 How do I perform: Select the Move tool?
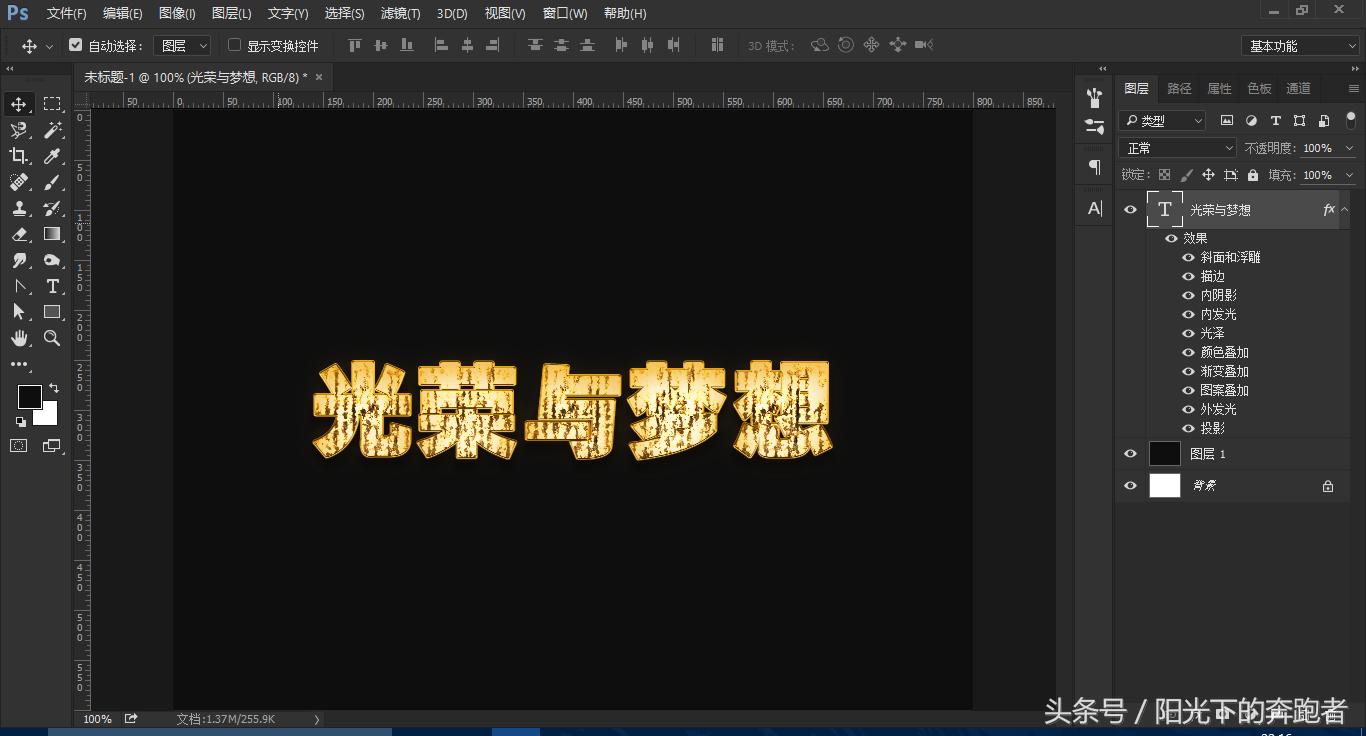[x=18, y=103]
